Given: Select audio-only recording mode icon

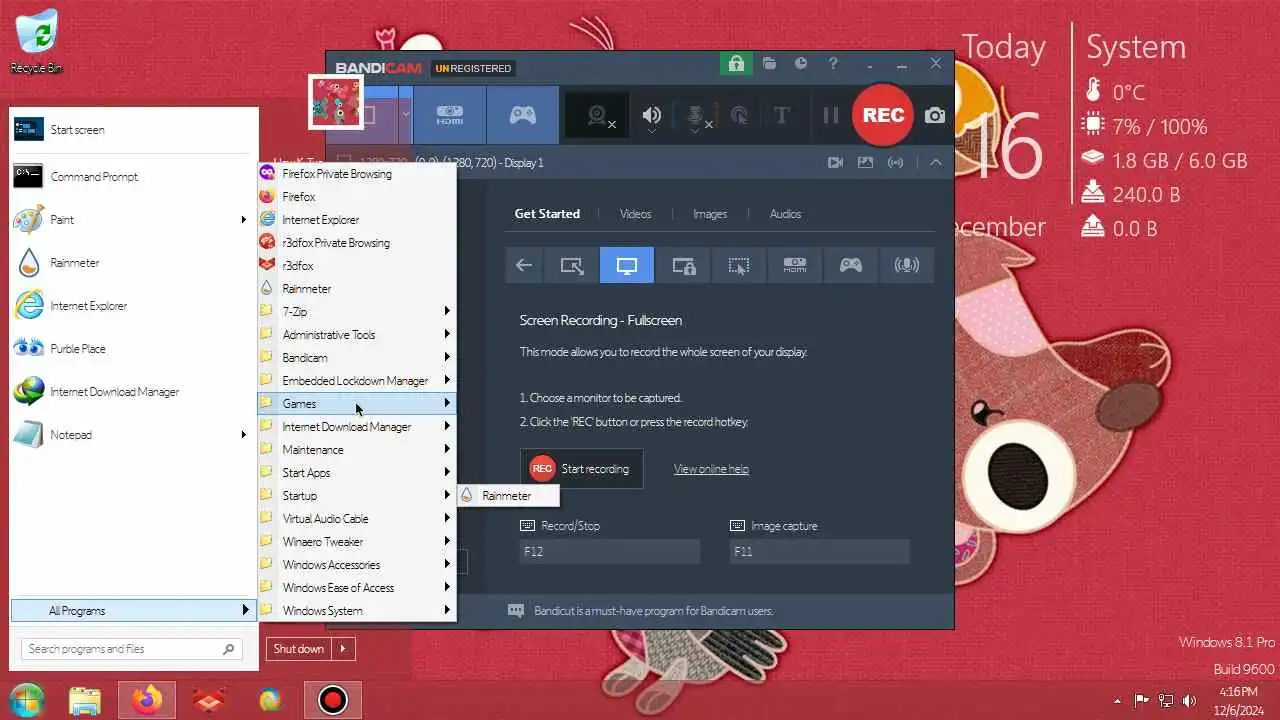Looking at the screenshot, I should (x=907, y=265).
